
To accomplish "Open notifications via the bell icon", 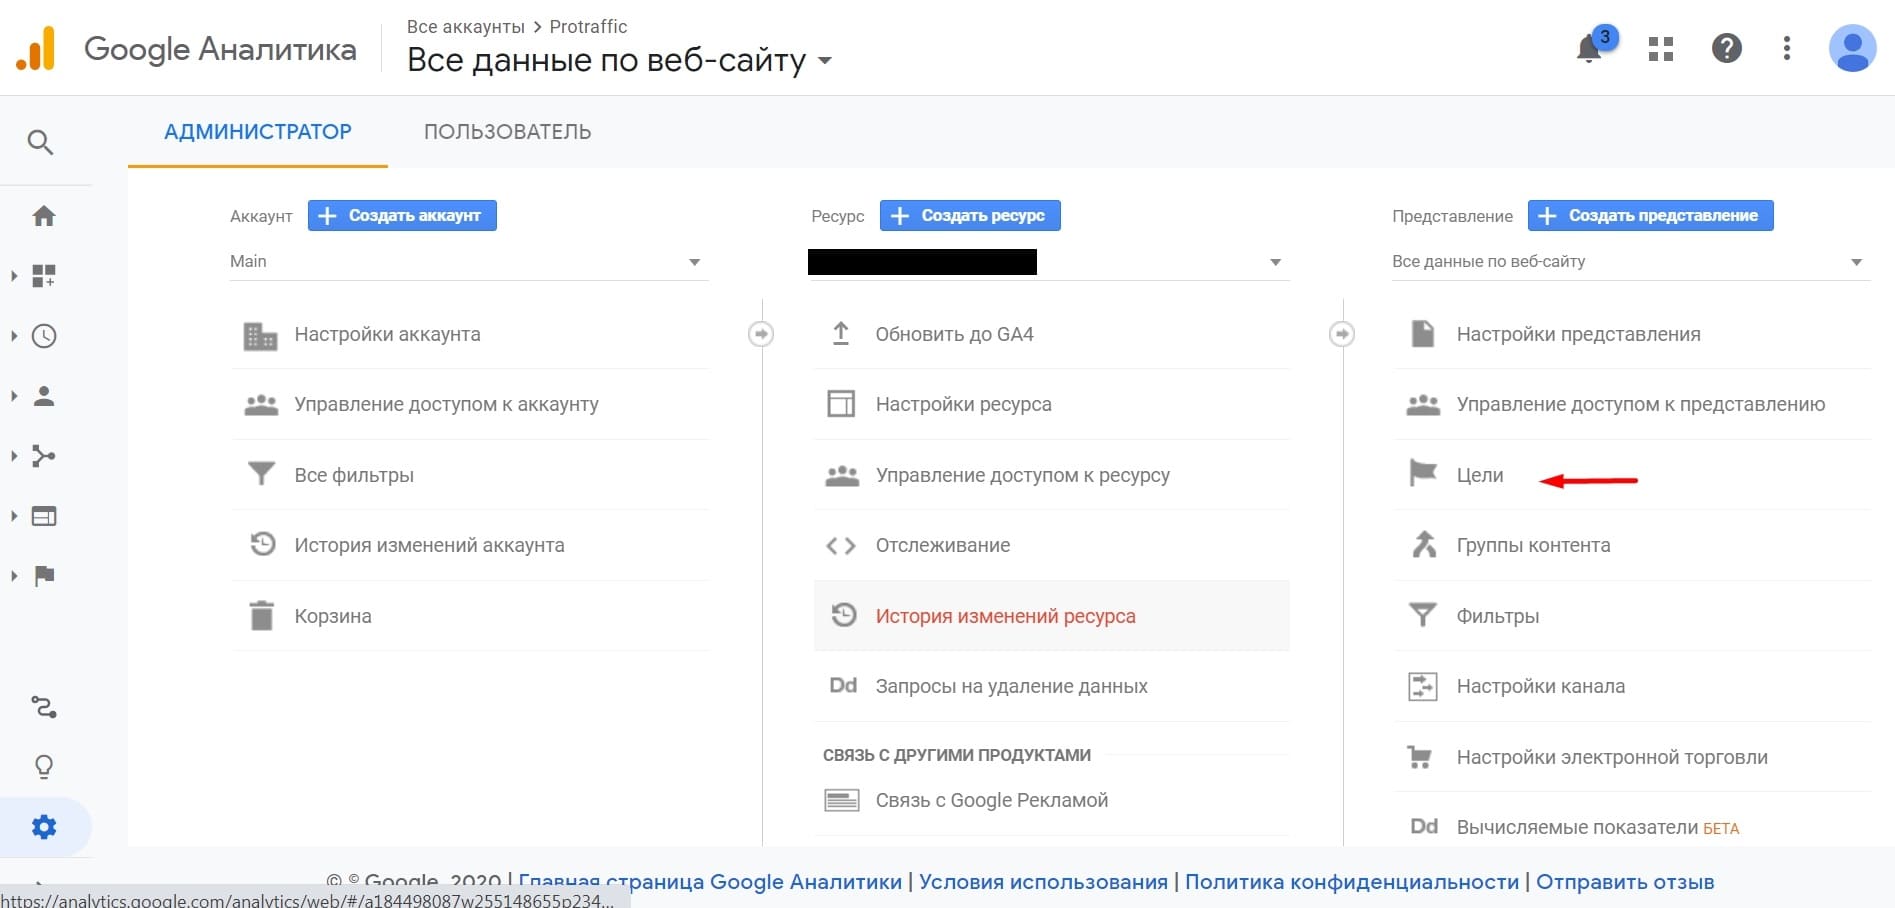I will (x=1589, y=48).
